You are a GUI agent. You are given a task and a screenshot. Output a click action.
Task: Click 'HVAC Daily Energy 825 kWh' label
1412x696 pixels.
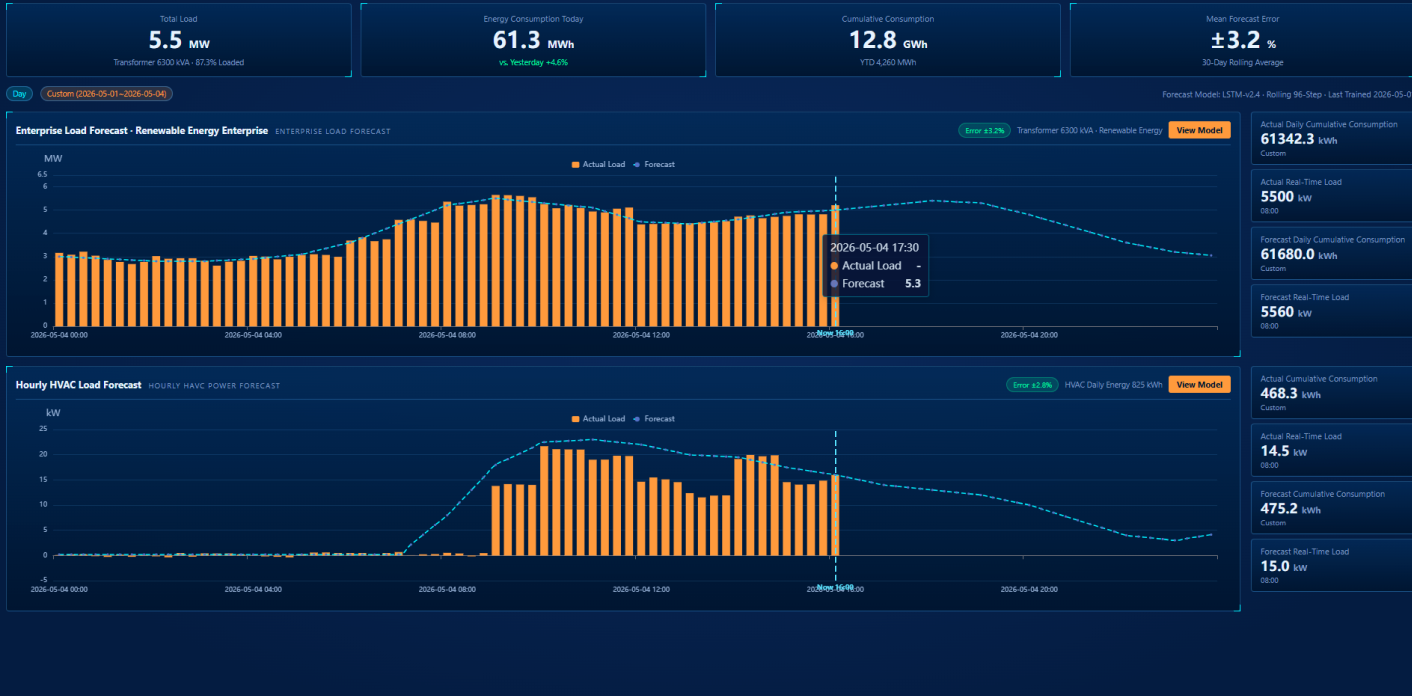1113,385
